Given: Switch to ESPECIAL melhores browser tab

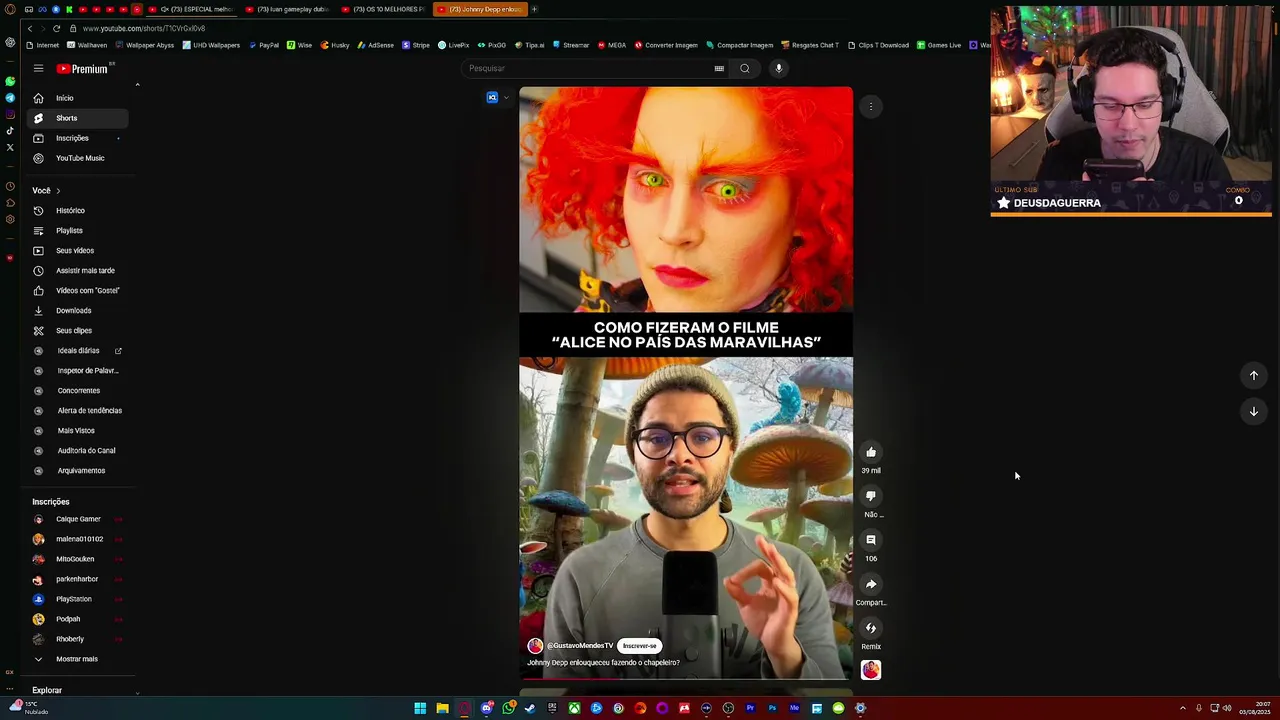Looking at the screenshot, I should [x=195, y=9].
